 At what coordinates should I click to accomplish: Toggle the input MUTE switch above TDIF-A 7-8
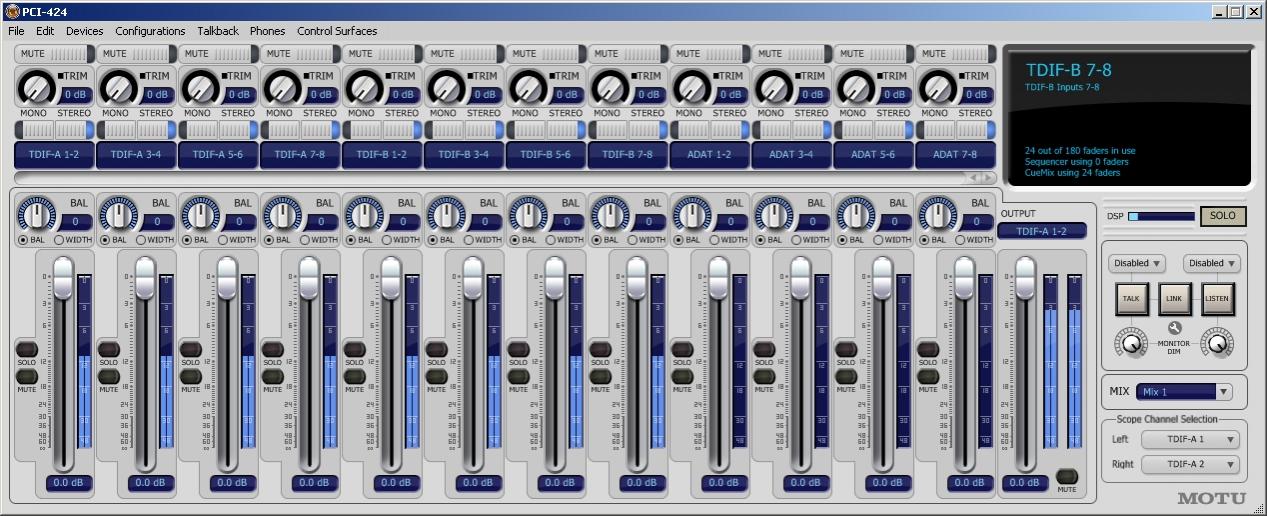point(299,53)
